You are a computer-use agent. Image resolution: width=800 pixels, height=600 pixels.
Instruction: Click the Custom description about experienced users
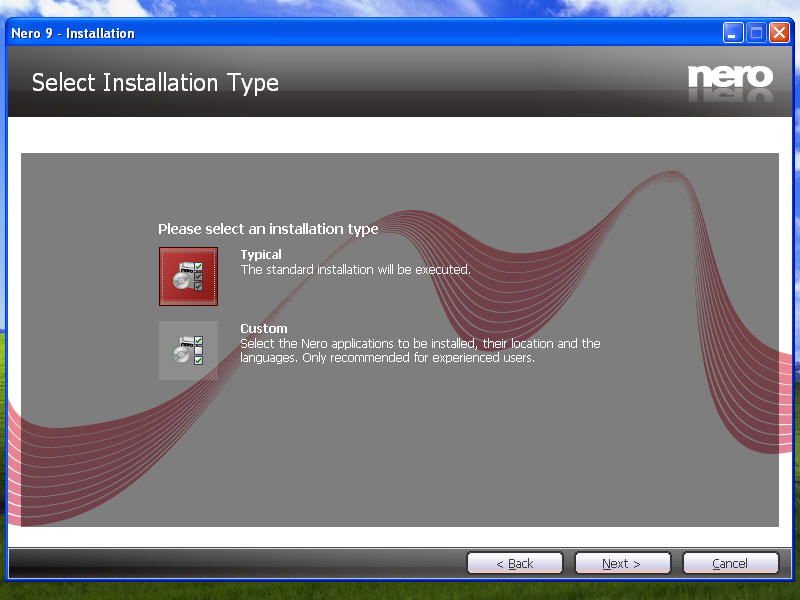420,351
